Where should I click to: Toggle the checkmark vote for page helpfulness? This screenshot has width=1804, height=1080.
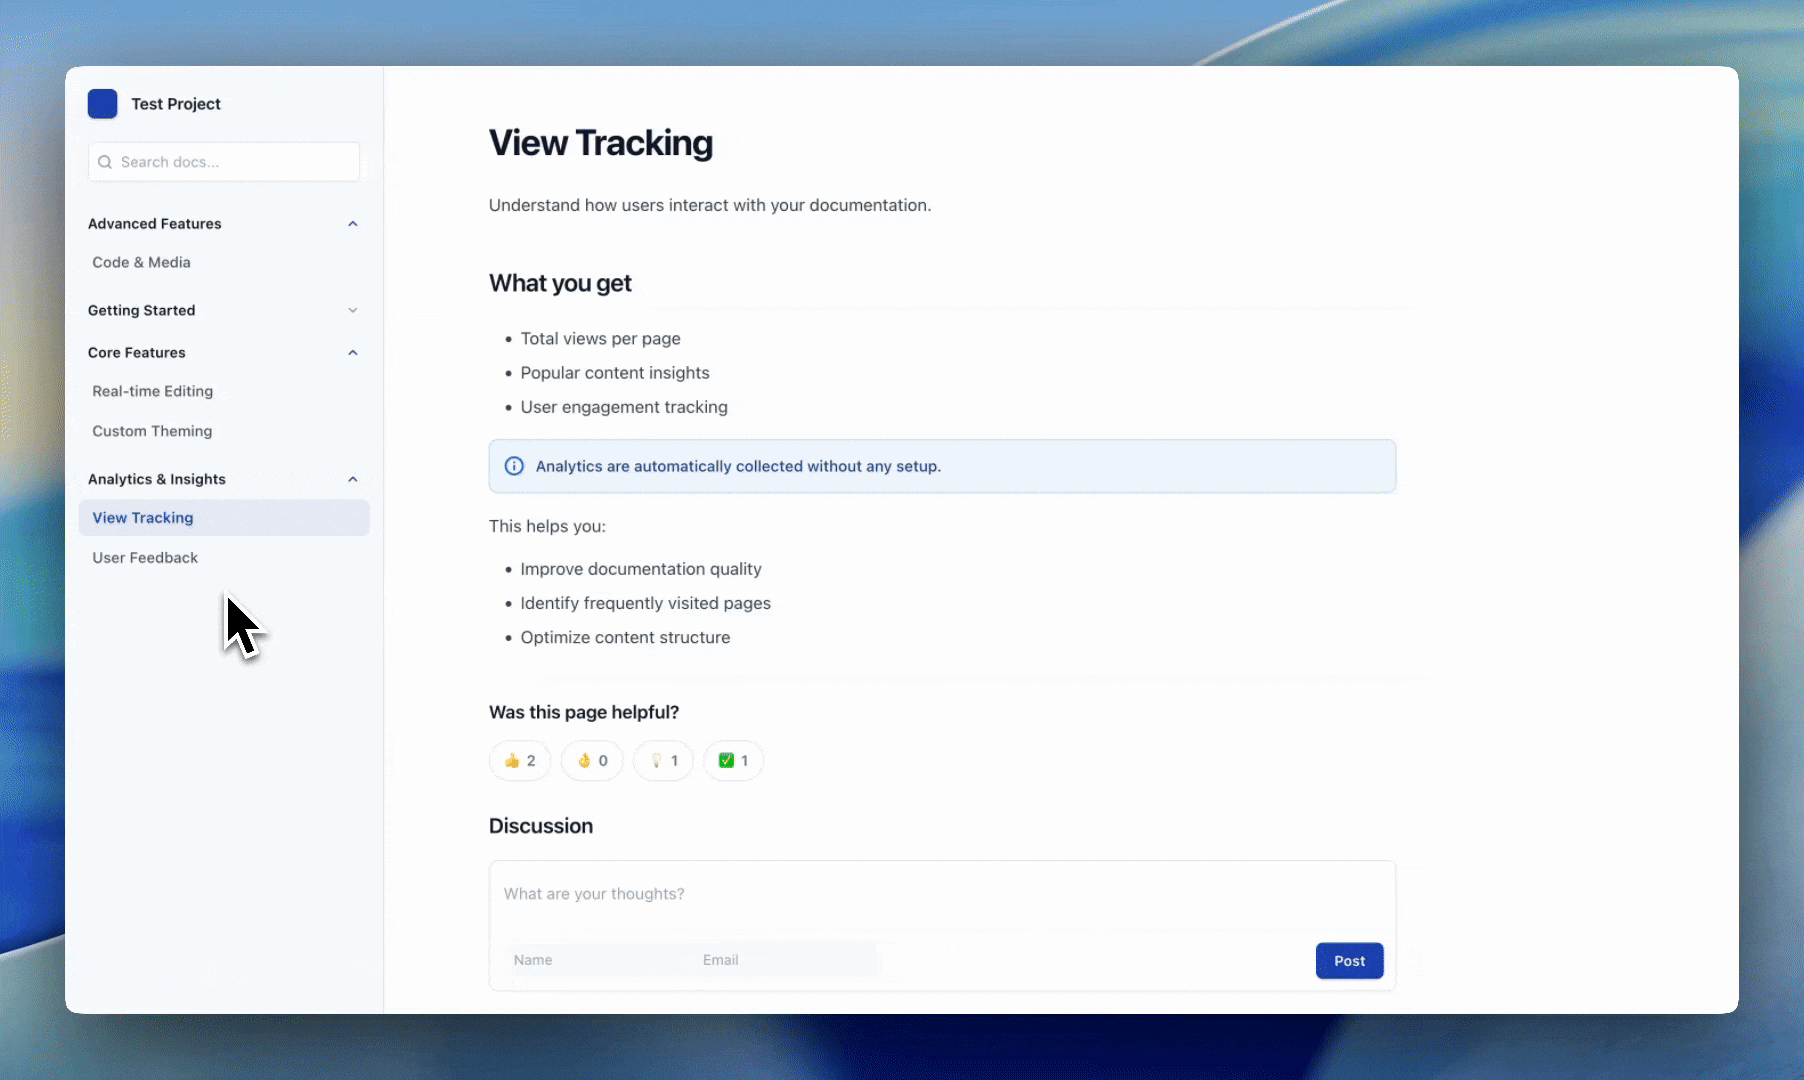[733, 760]
